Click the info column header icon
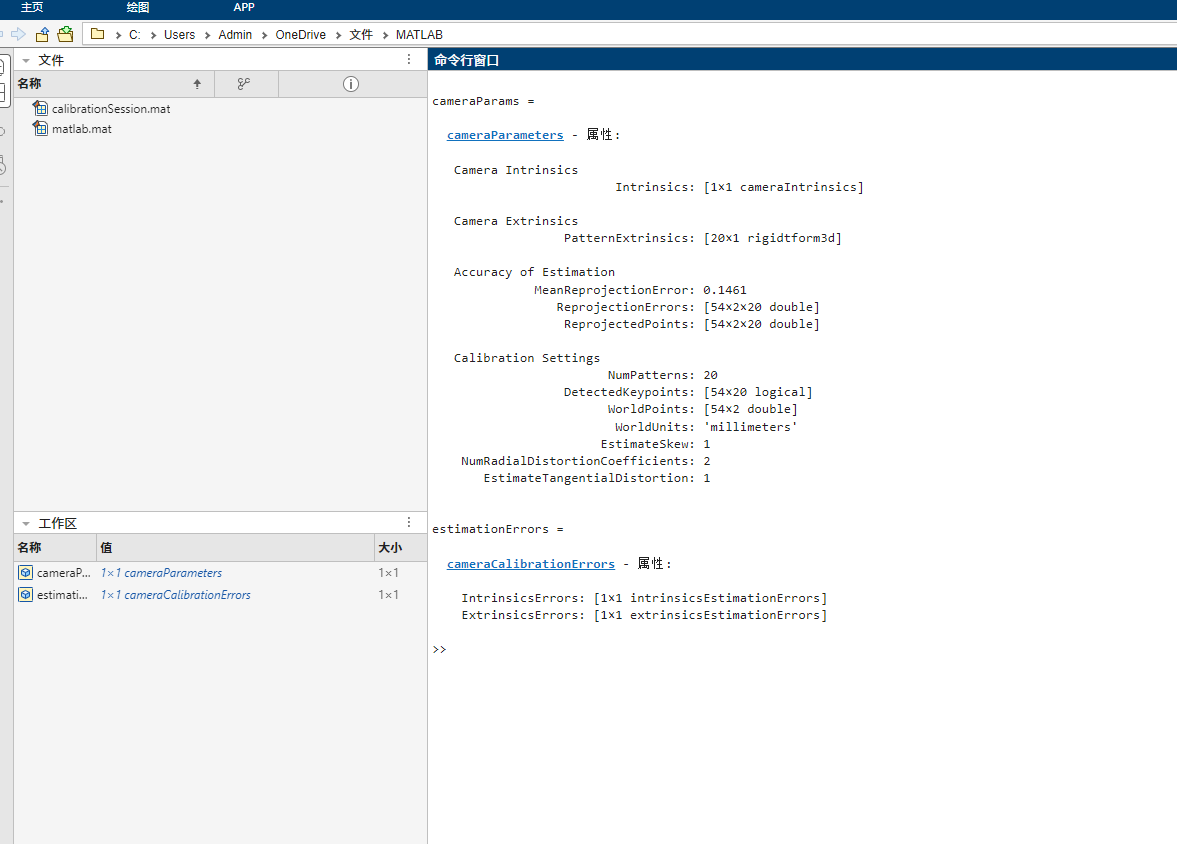Viewport: 1177px width, 844px height. click(x=351, y=84)
